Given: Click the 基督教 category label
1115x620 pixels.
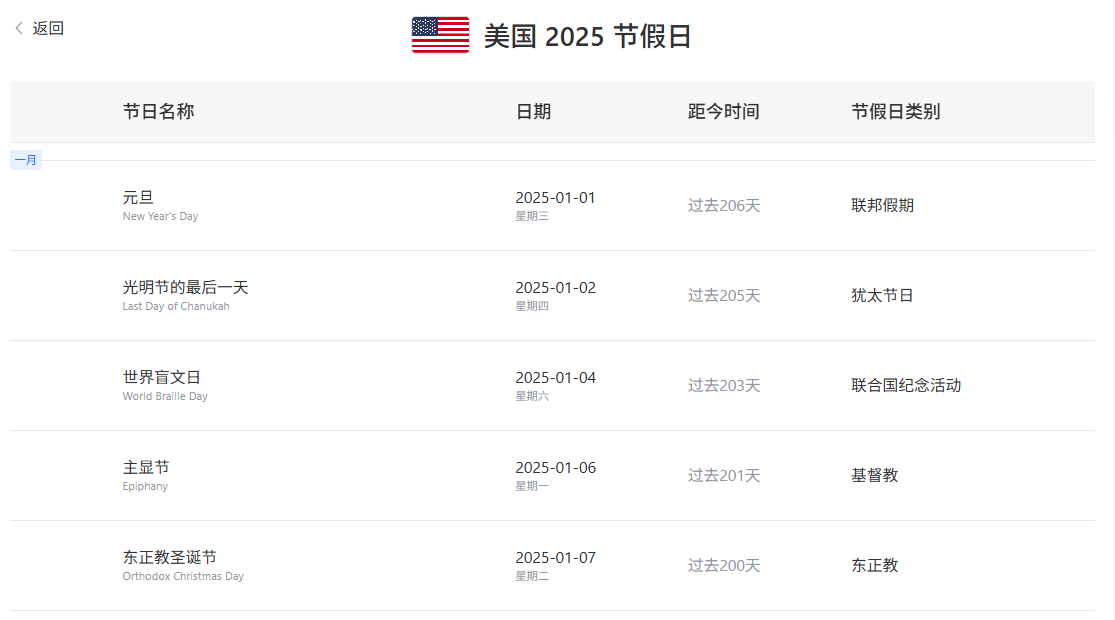Looking at the screenshot, I should point(875,476).
